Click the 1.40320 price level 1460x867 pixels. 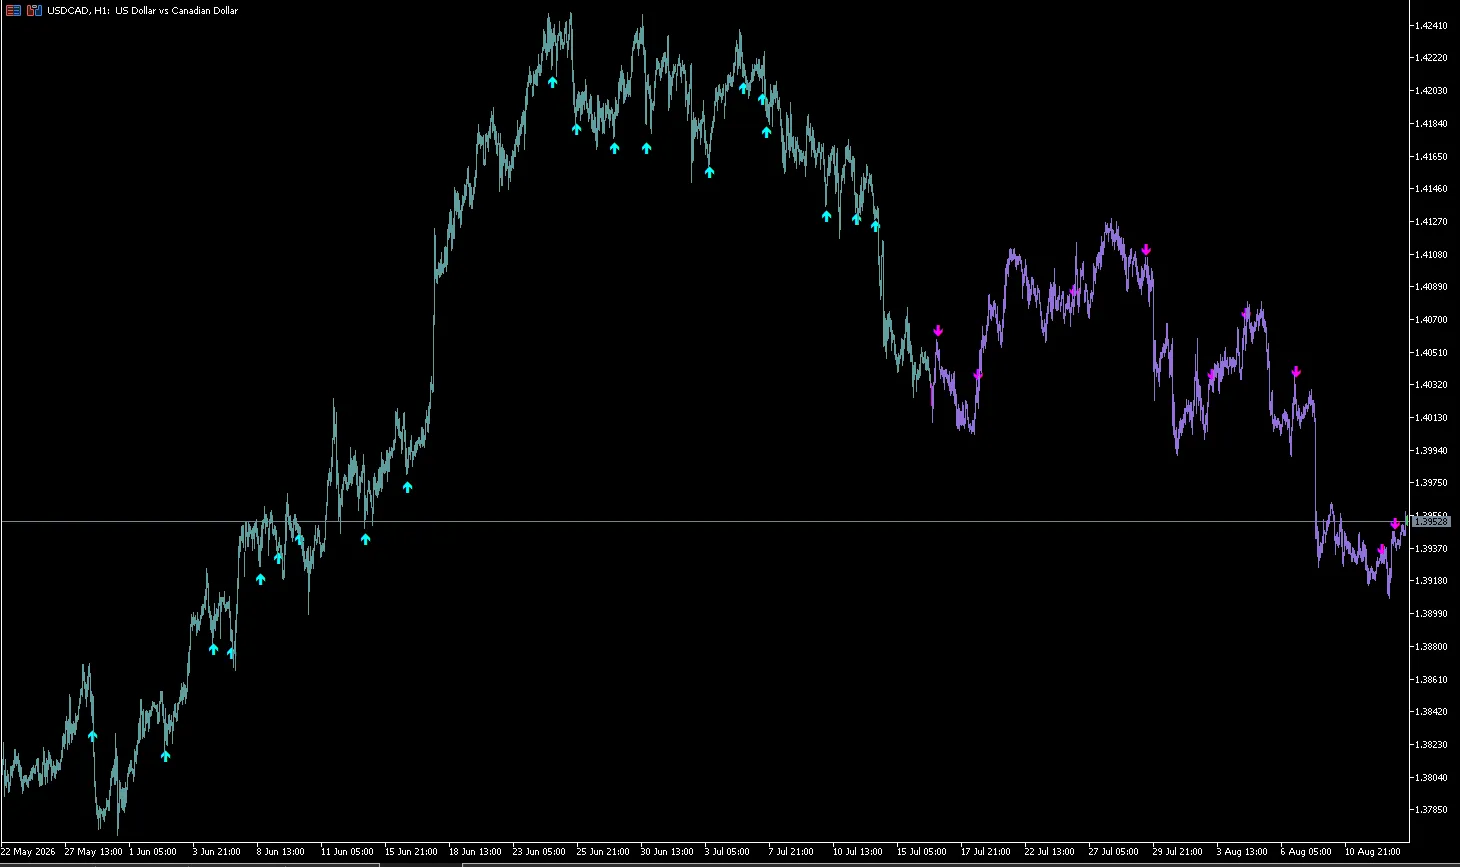1433,385
